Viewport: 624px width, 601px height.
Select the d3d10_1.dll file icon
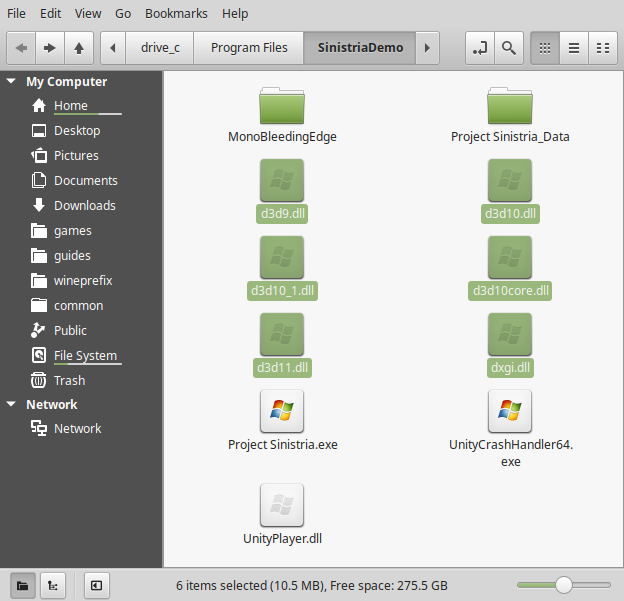coord(282,258)
